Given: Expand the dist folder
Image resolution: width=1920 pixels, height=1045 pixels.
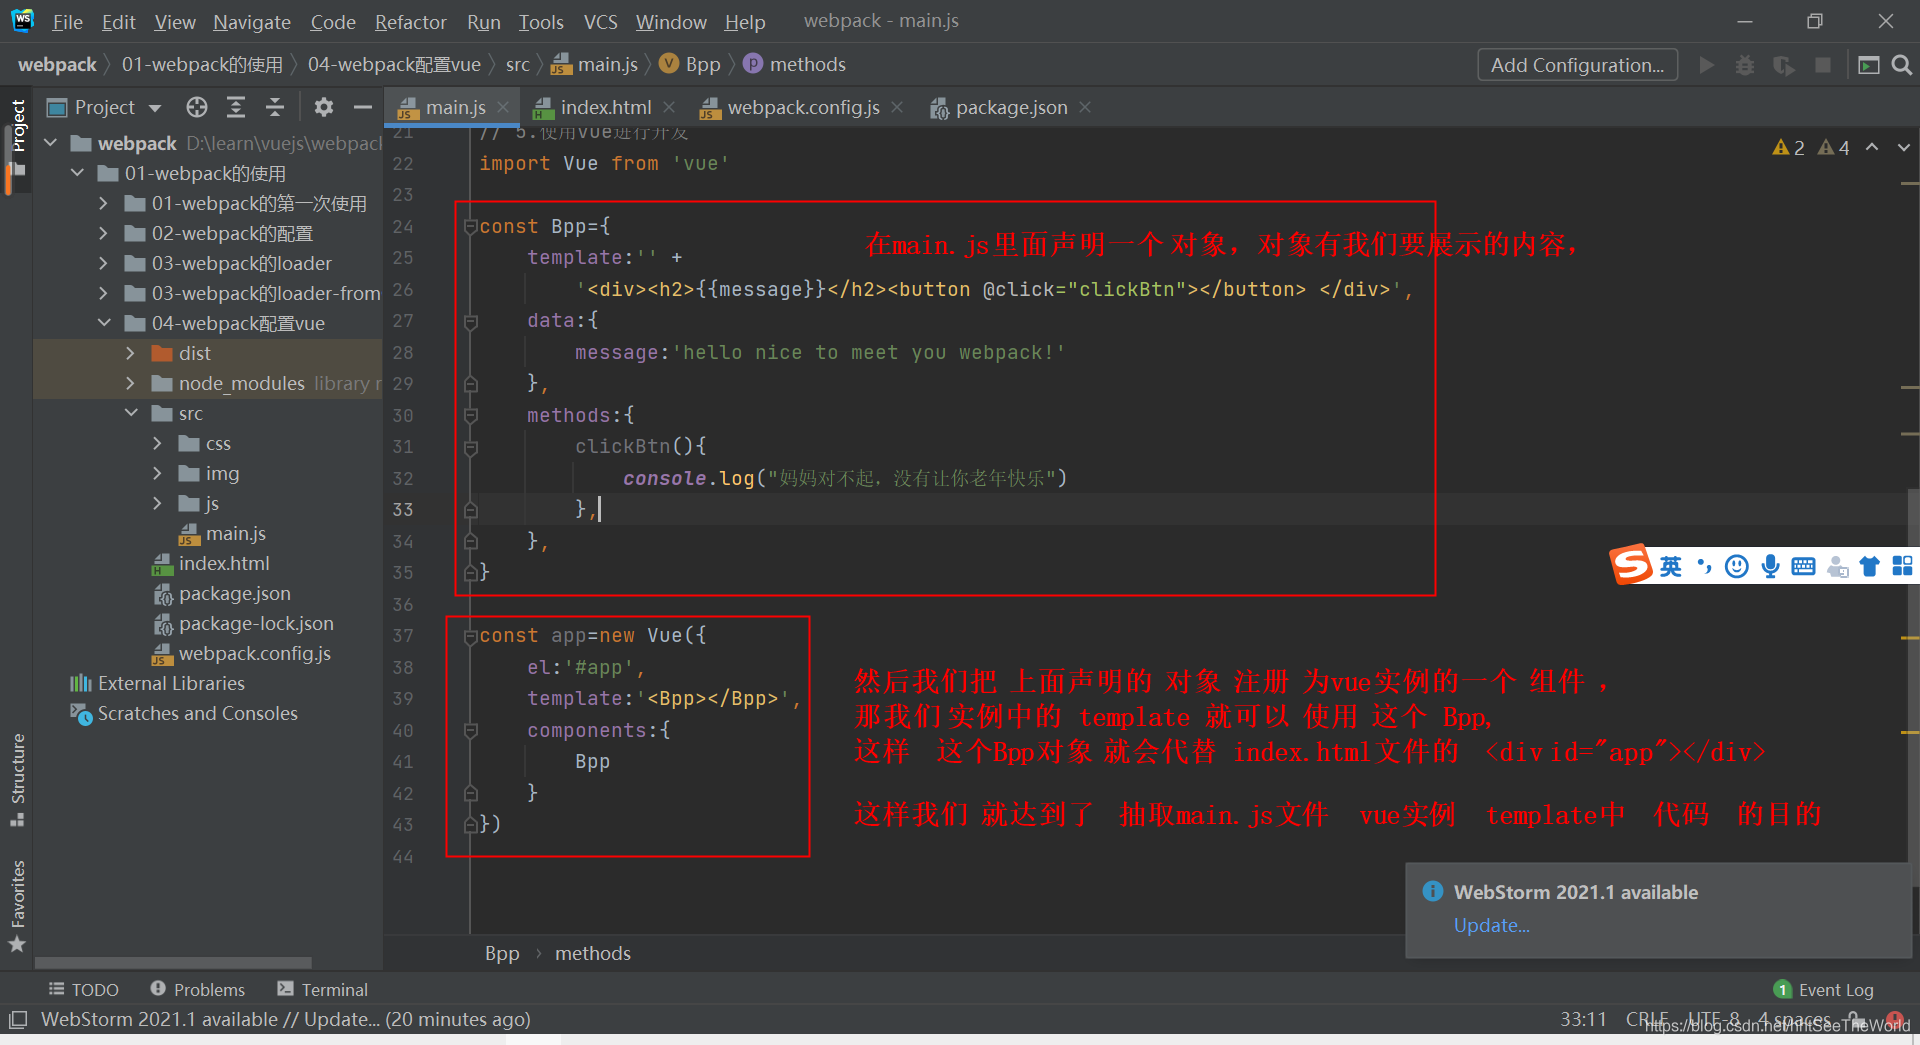Looking at the screenshot, I should (130, 353).
